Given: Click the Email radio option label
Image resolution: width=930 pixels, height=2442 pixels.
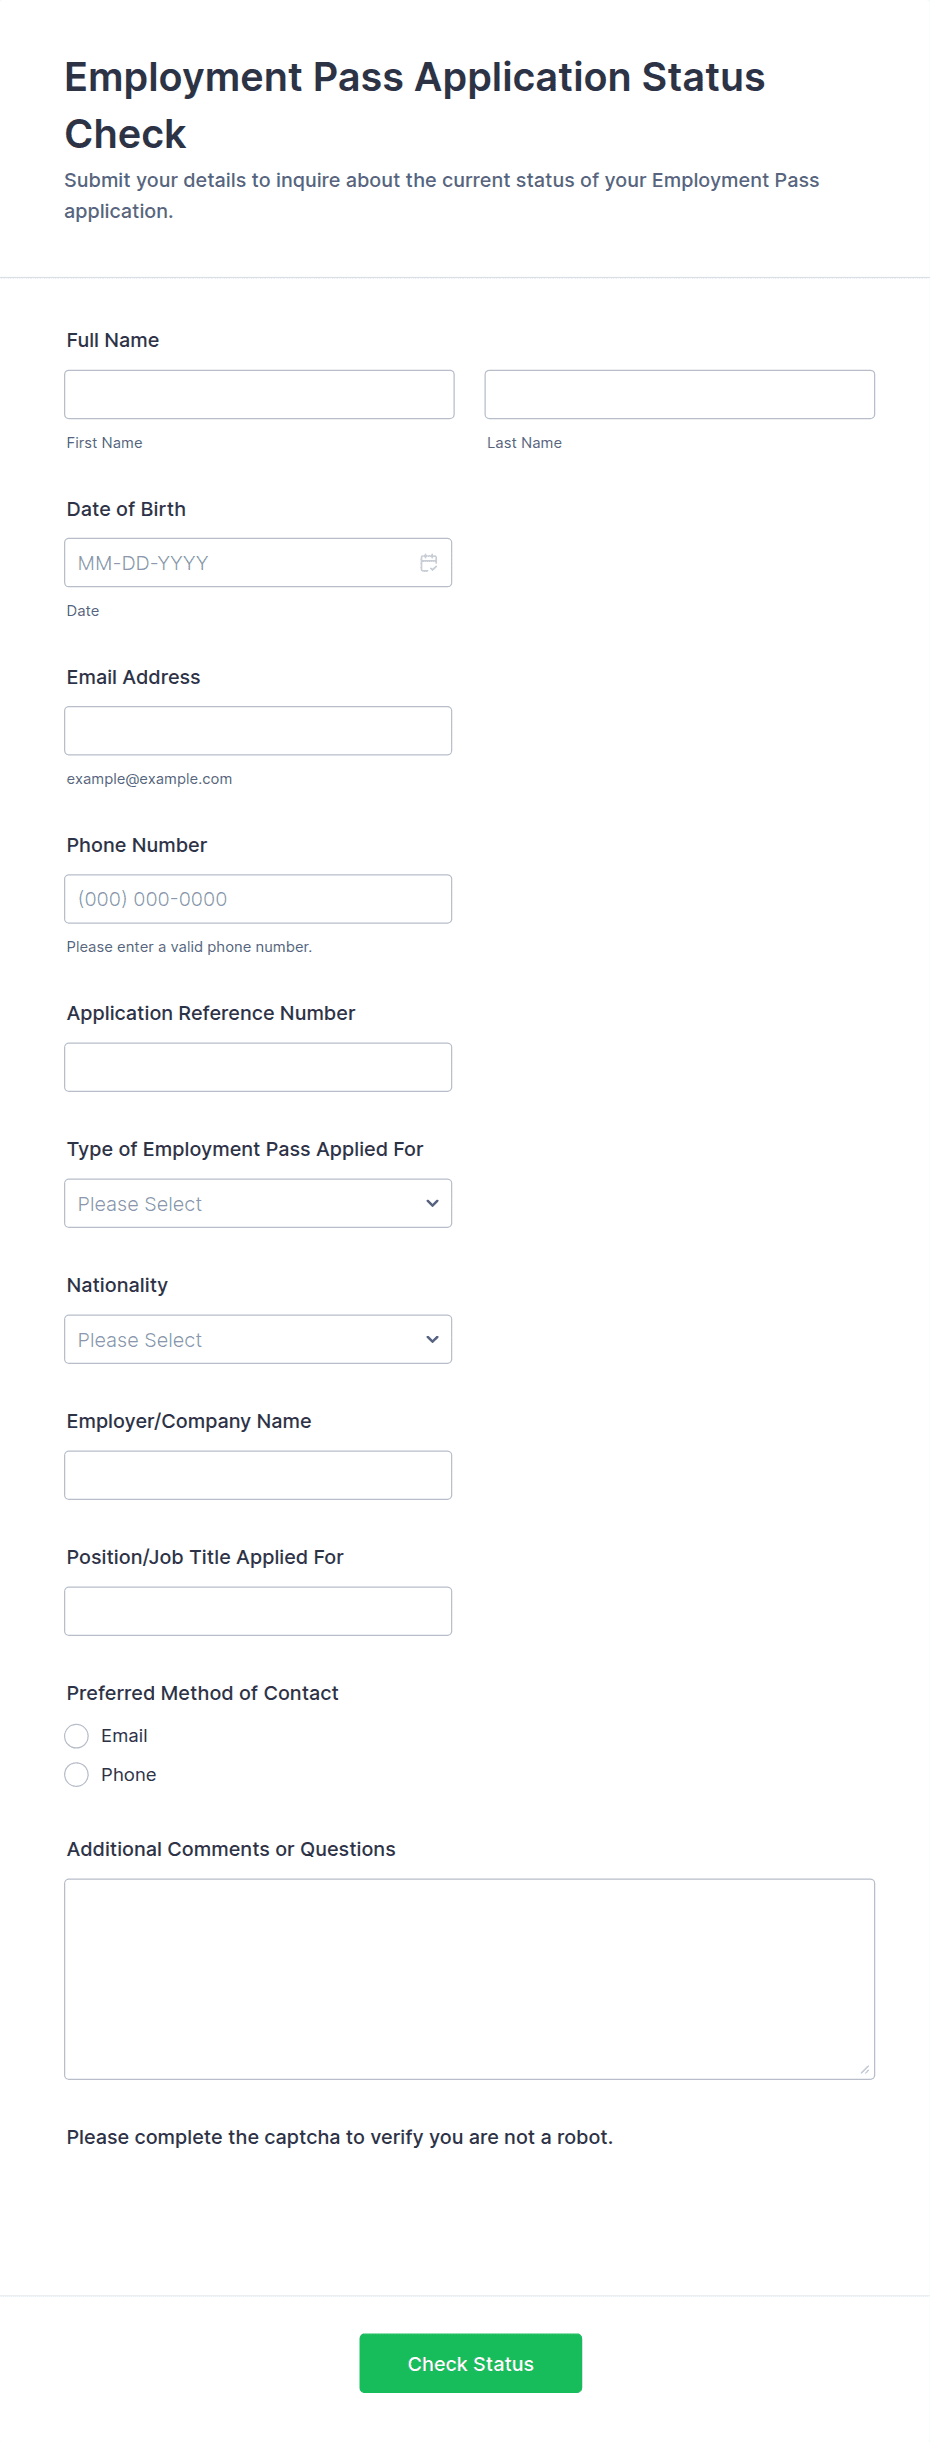Looking at the screenshot, I should 124,1736.
